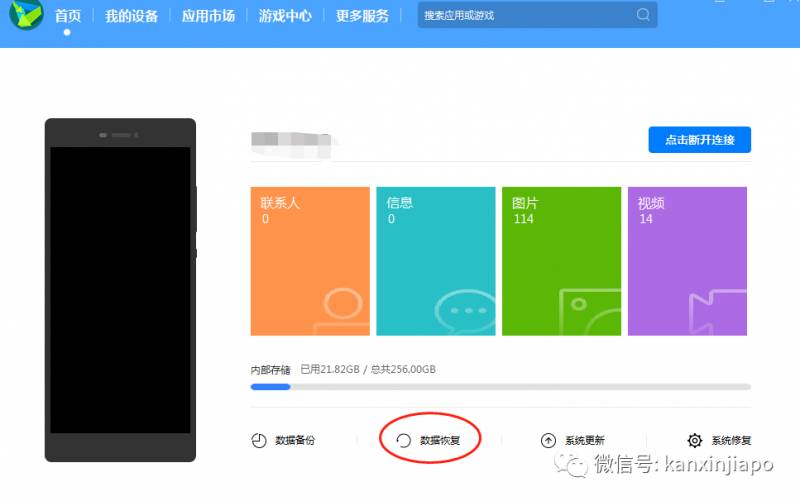Click the 系统更新 text label
The height and width of the screenshot is (501, 800).
[x=585, y=440]
